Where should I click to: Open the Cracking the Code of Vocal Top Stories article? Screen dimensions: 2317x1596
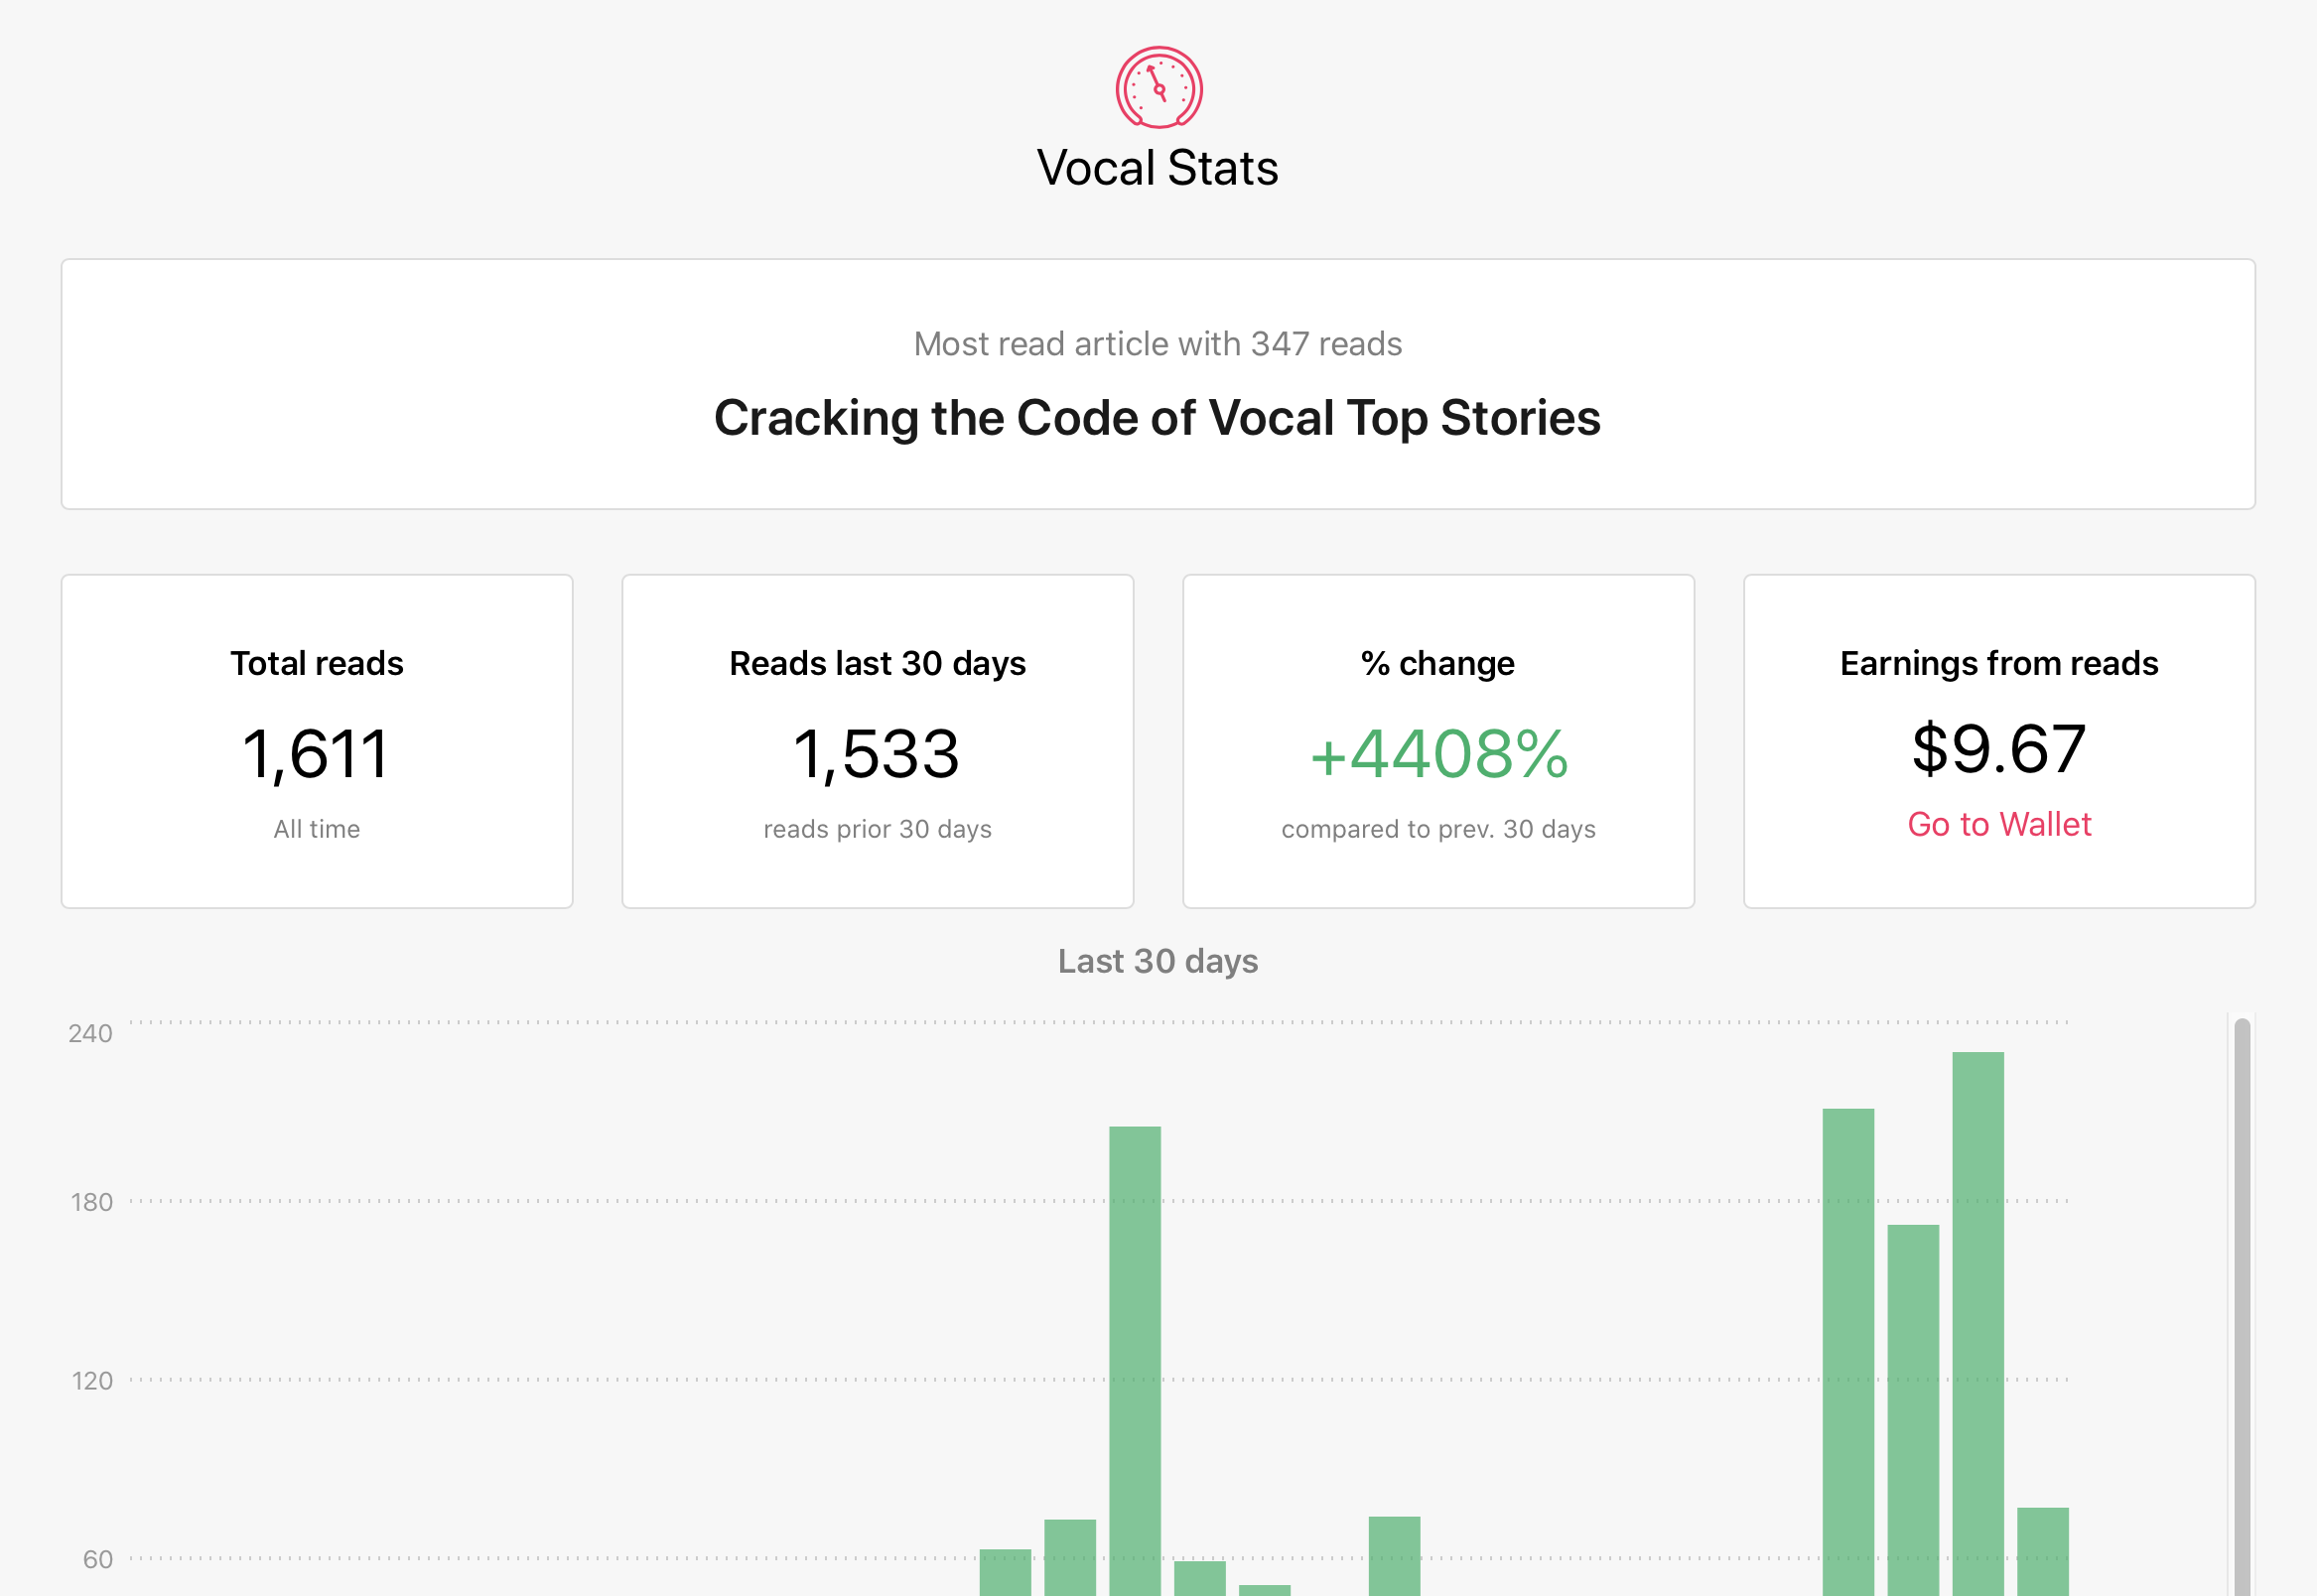[1157, 418]
